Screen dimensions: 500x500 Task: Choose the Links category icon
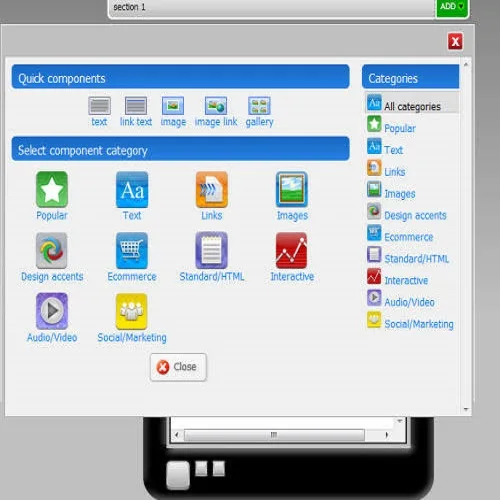click(x=212, y=189)
